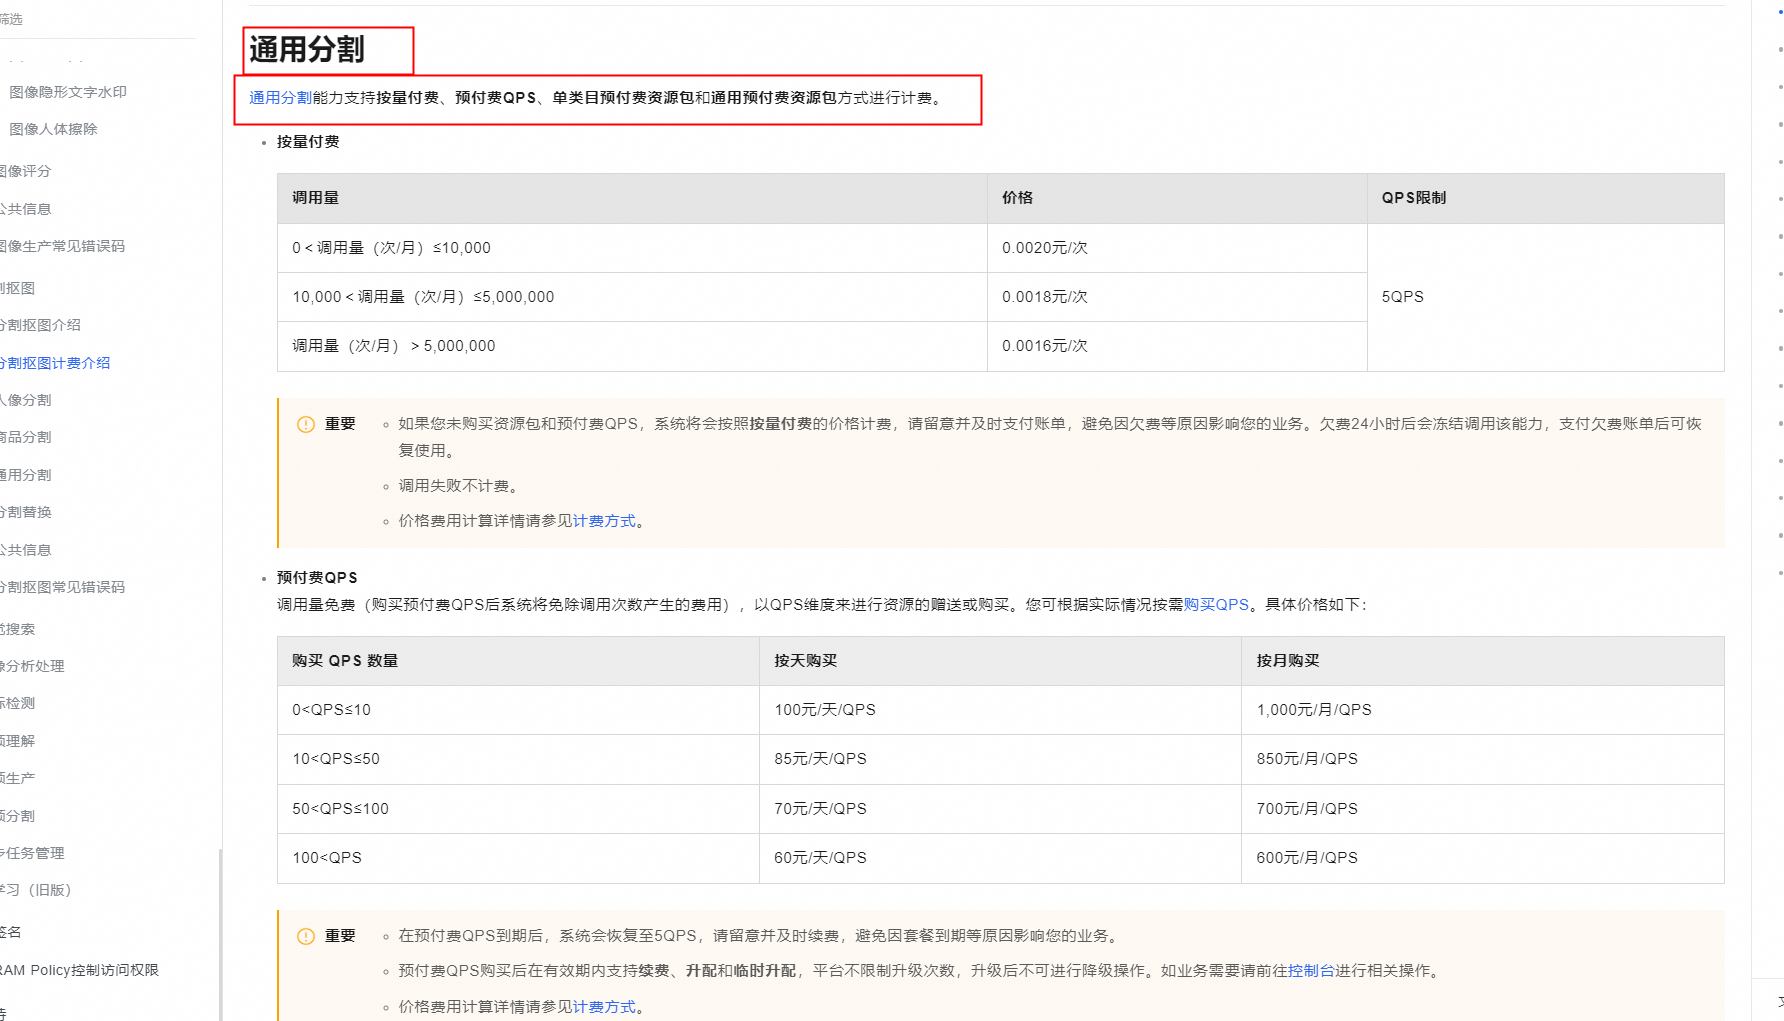Click the 价格 column header
This screenshot has width=1784, height=1021.
click(x=1177, y=198)
